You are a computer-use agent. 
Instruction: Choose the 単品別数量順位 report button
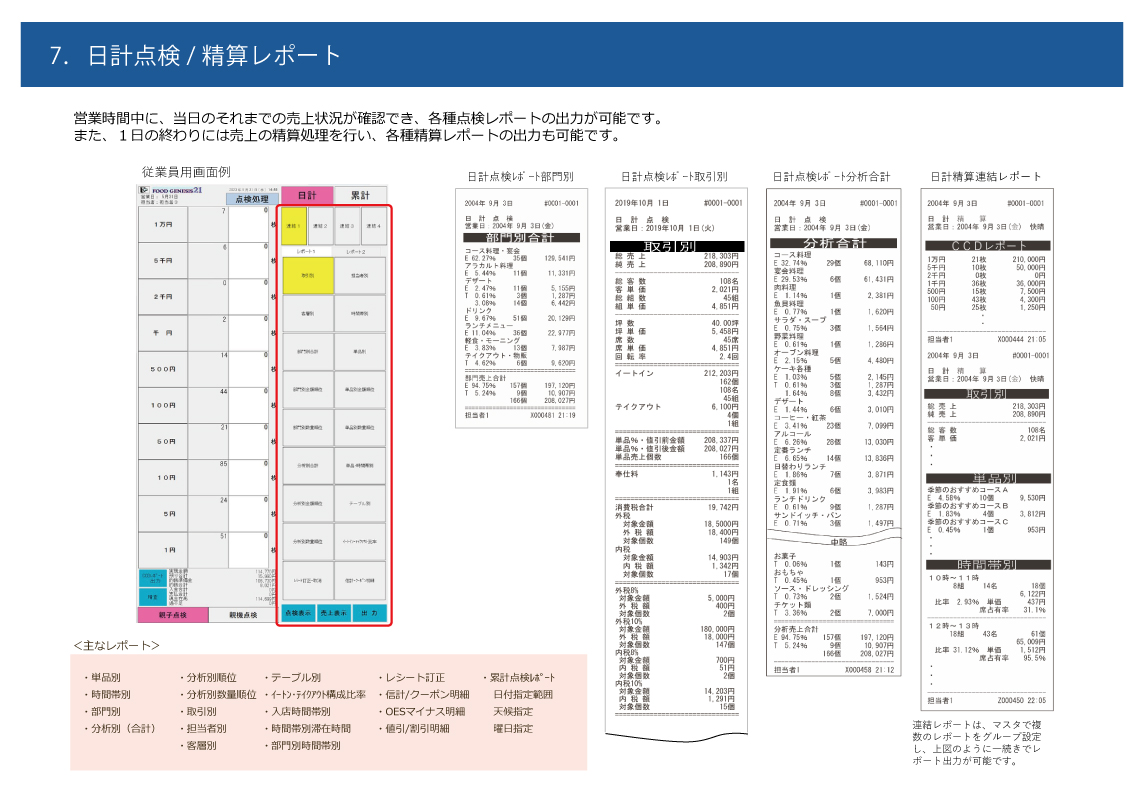click(360, 427)
